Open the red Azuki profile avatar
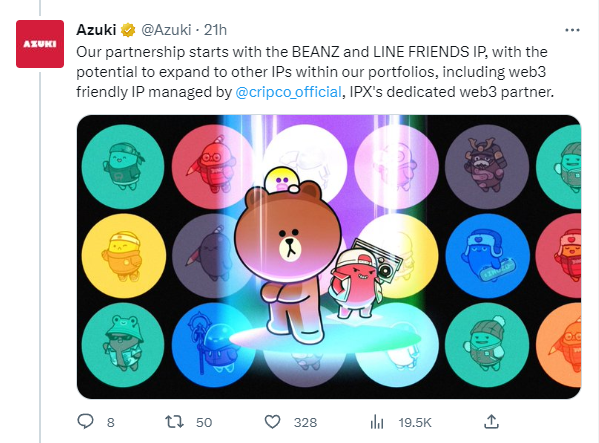 [40, 44]
